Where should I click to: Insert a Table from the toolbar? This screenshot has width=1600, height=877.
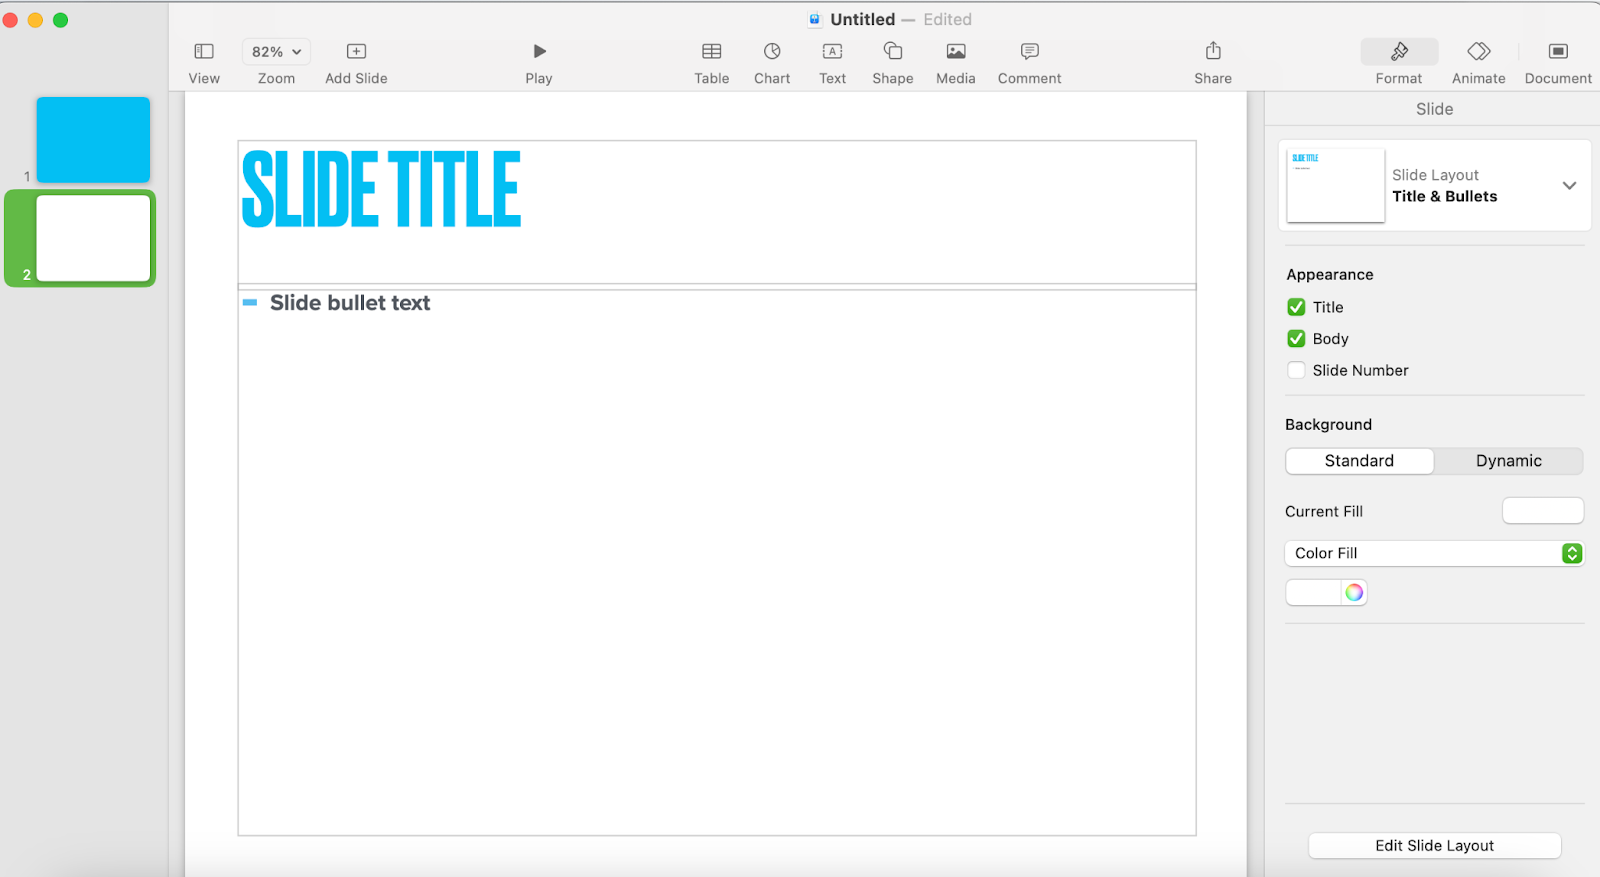click(x=711, y=52)
